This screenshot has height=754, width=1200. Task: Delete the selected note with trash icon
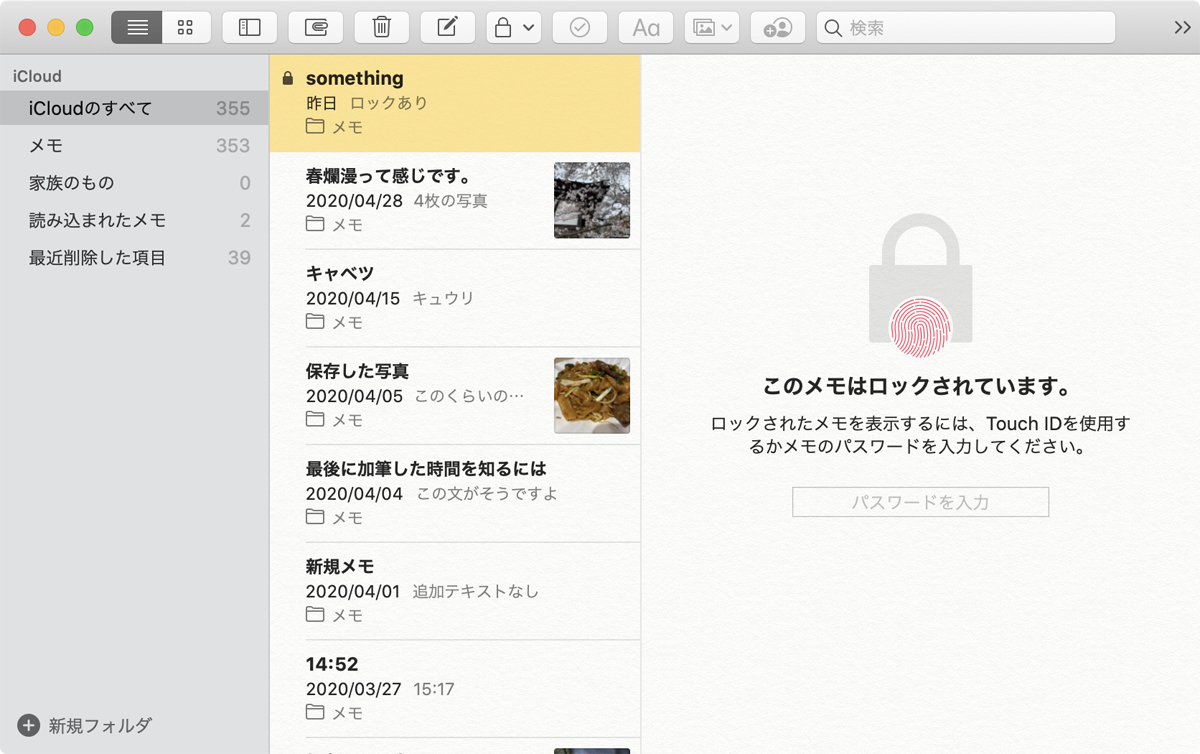click(x=382, y=27)
